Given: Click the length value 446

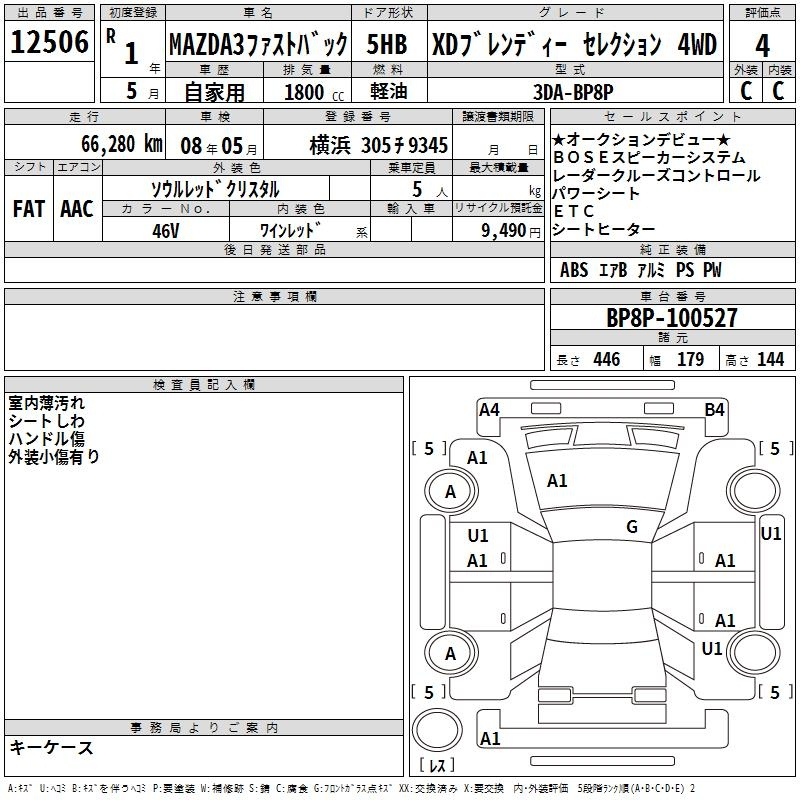Looking at the screenshot, I should tap(607, 359).
